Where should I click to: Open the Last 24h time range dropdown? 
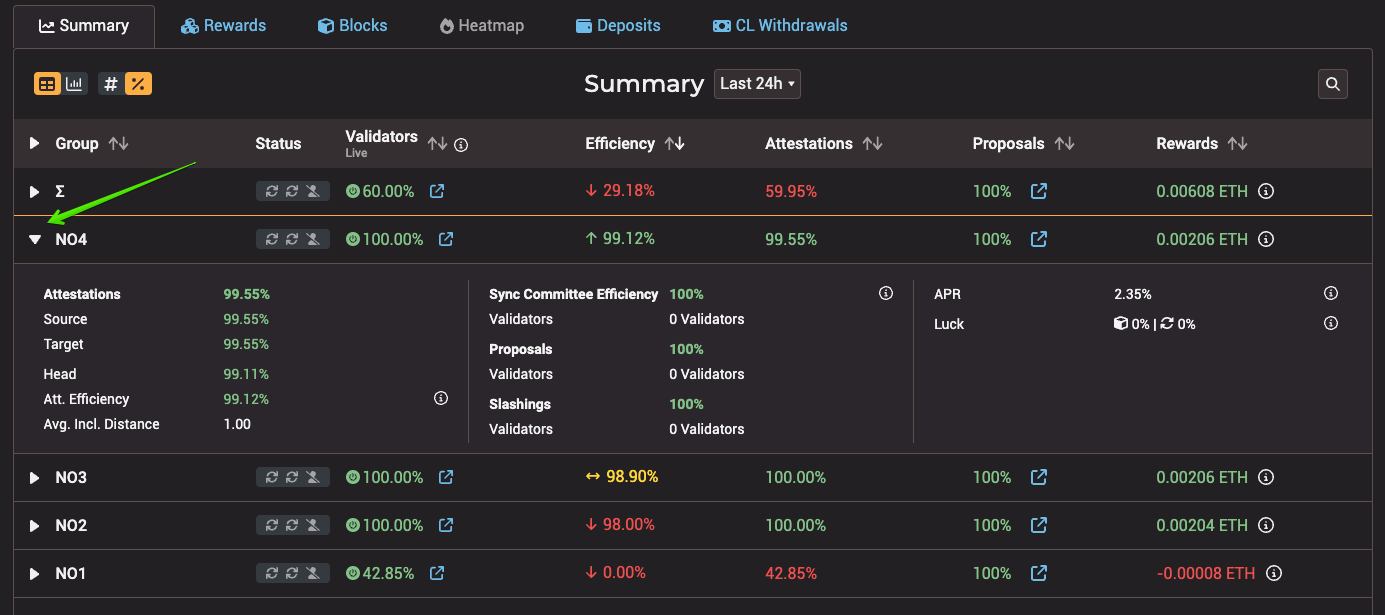coord(757,84)
